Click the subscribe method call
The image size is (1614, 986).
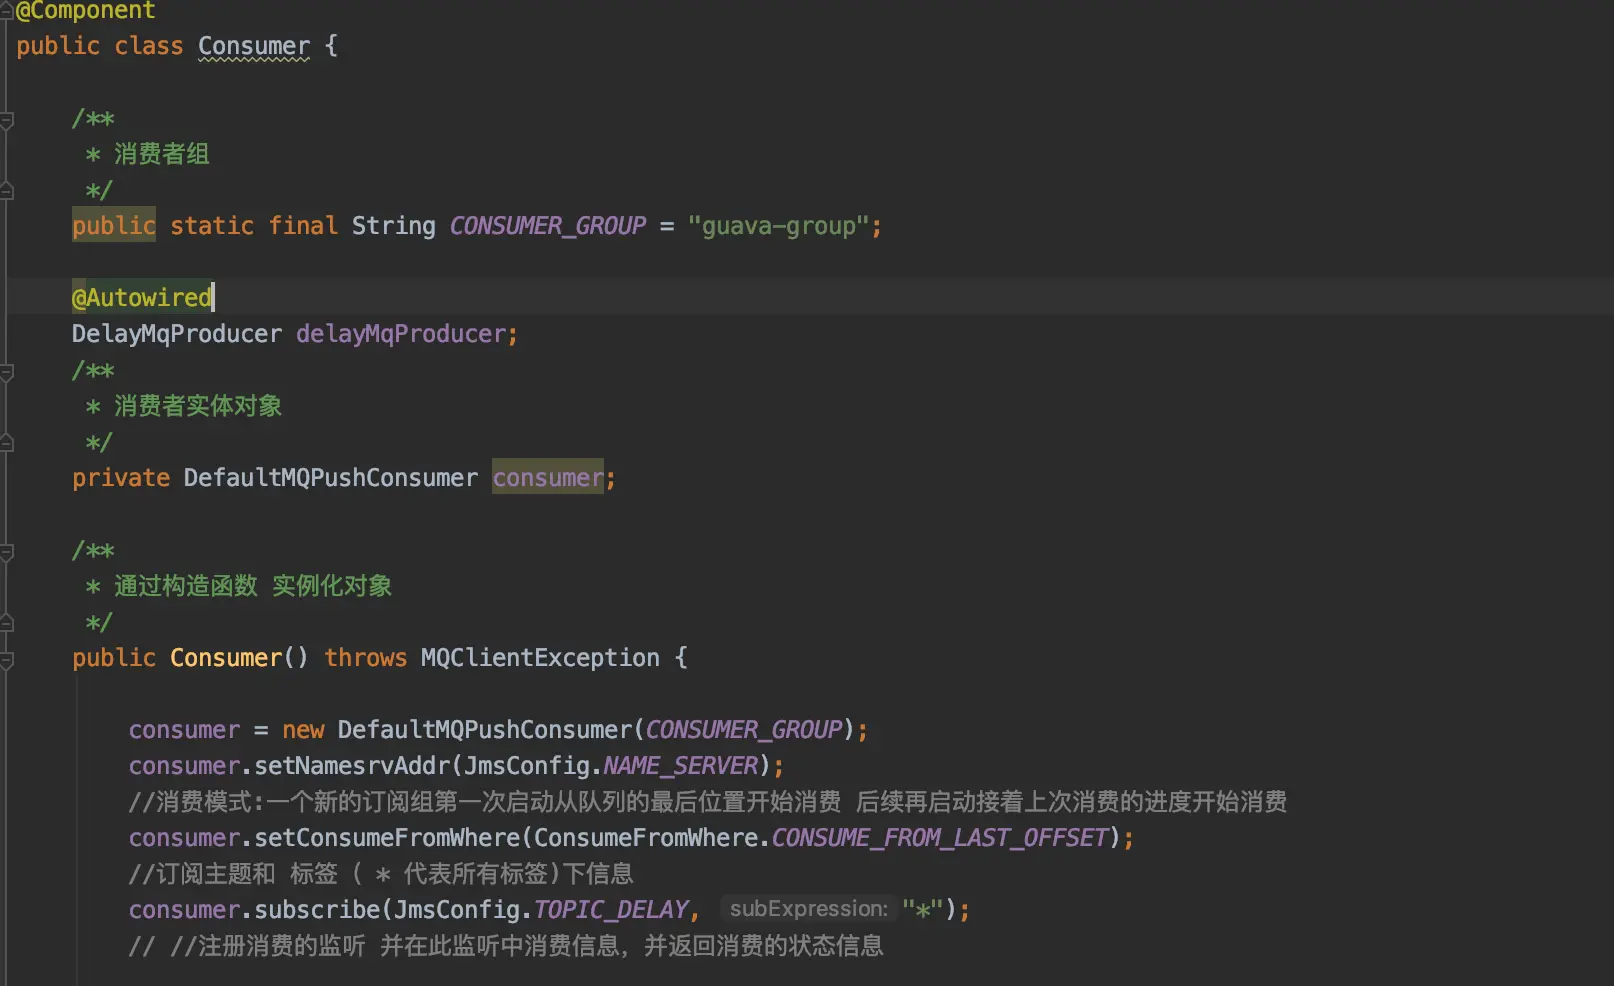317,910
